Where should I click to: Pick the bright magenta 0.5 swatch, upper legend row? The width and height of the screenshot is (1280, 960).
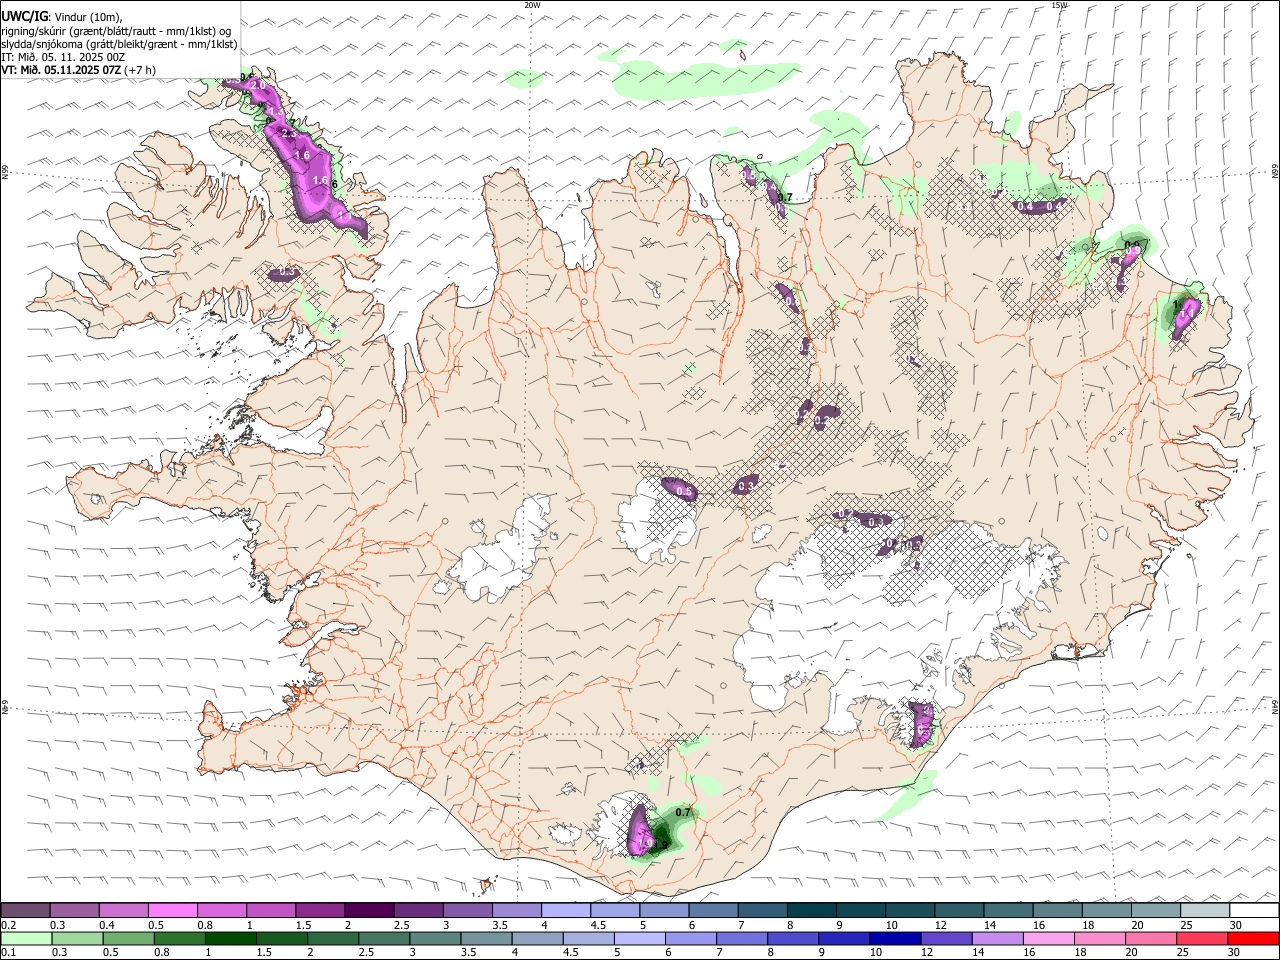(x=172, y=910)
